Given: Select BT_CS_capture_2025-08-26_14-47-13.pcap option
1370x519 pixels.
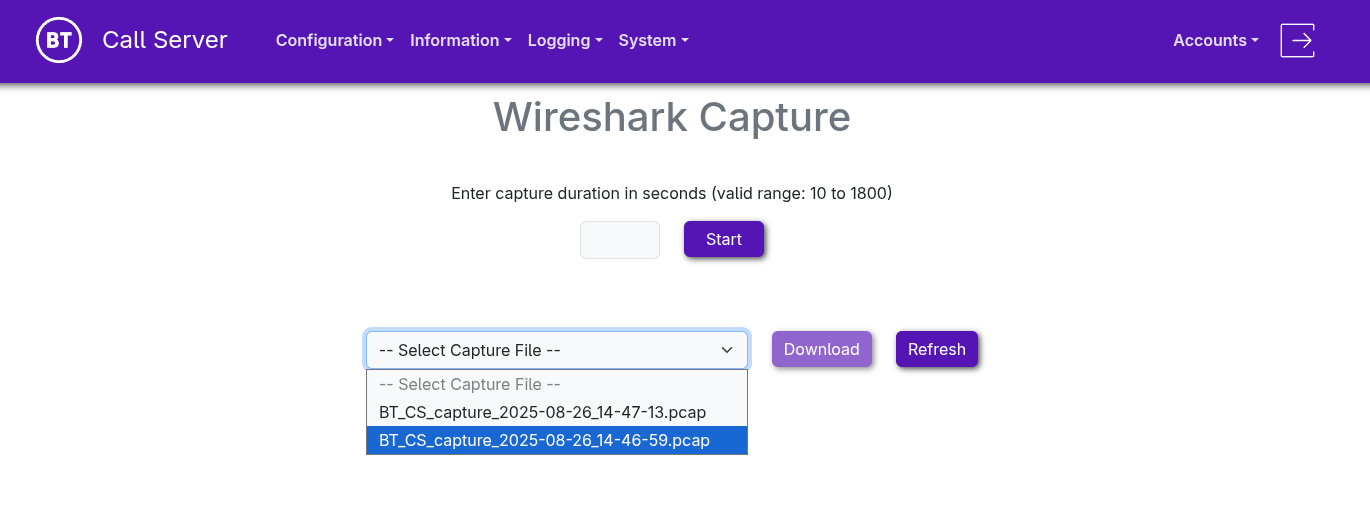Looking at the screenshot, I should (x=557, y=412).
